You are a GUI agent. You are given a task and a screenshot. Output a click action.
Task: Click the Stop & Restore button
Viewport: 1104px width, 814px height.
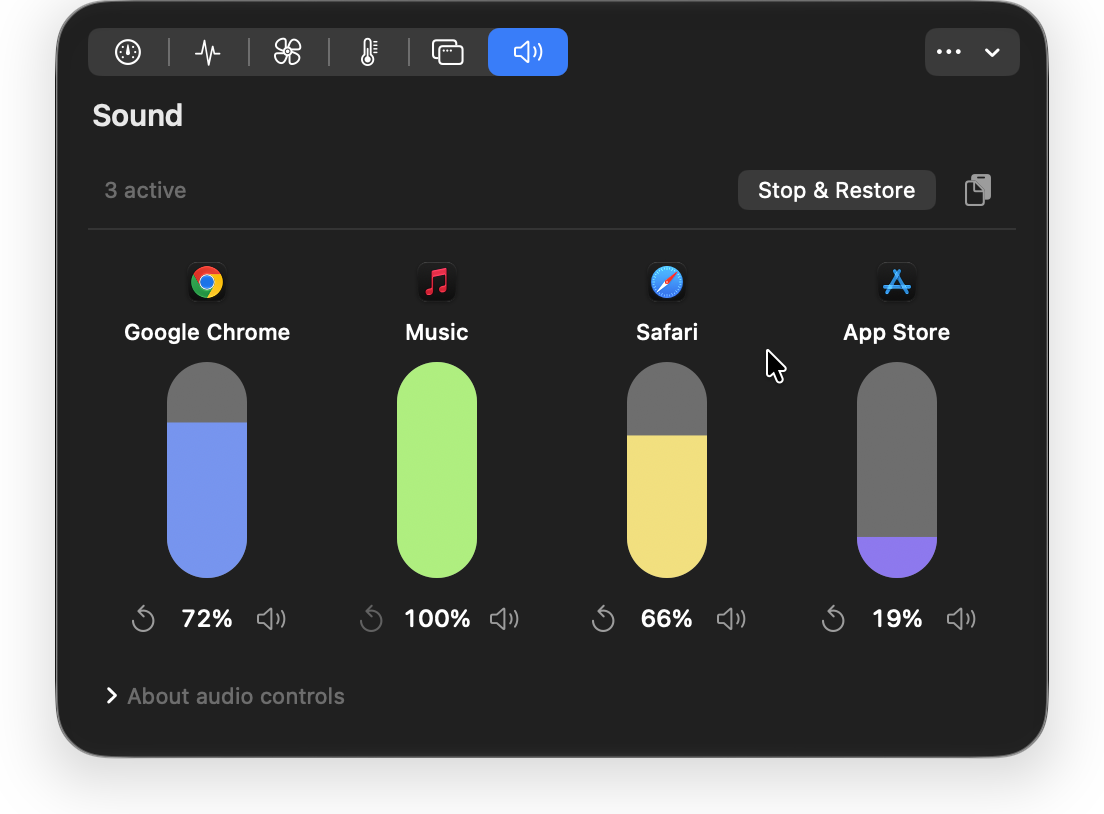click(836, 190)
